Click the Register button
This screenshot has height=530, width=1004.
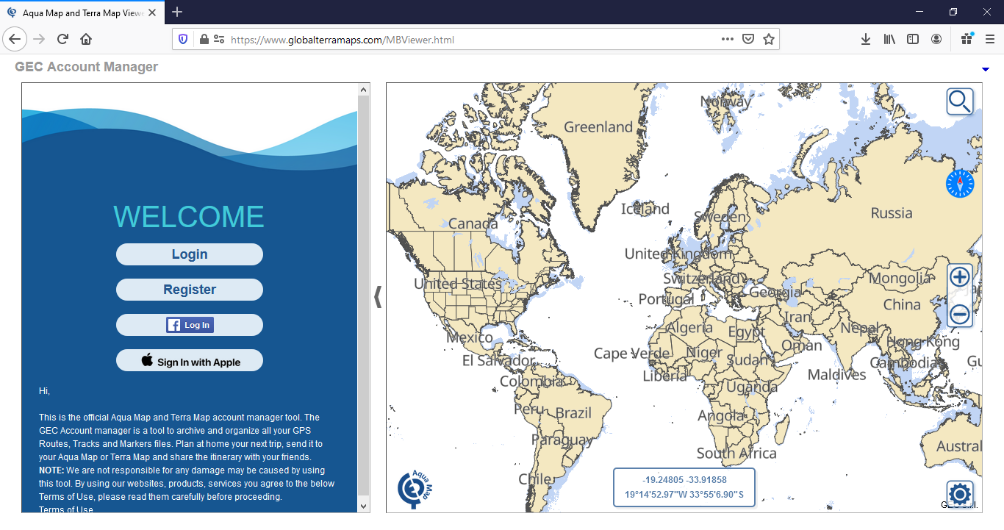pos(190,289)
